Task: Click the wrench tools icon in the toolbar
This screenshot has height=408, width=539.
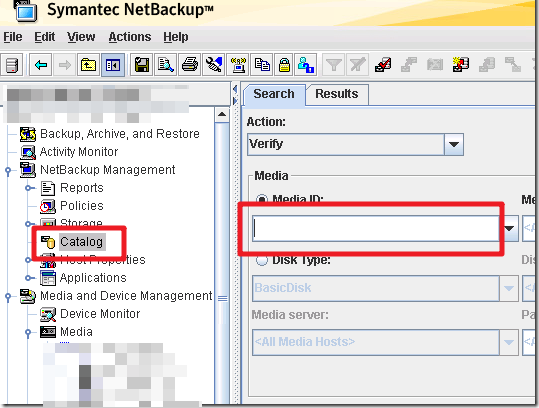Action: 214,65
